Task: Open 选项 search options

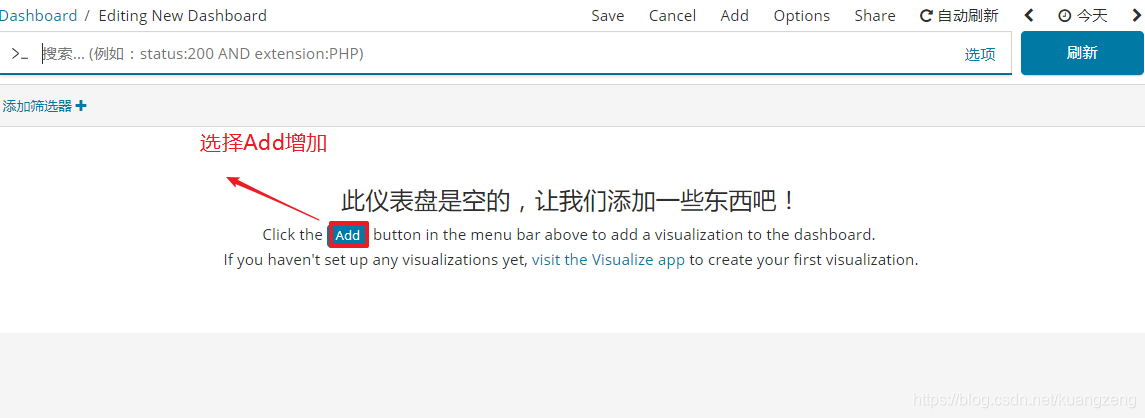Action: coord(980,54)
